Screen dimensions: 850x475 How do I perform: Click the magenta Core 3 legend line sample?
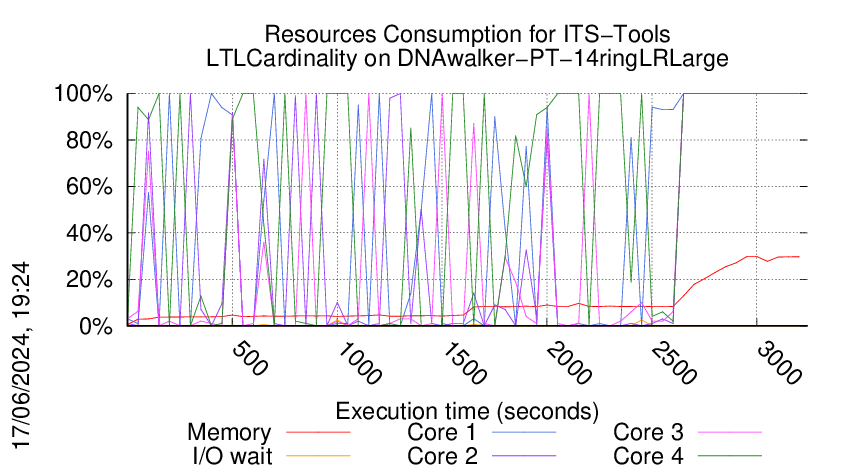(730, 432)
